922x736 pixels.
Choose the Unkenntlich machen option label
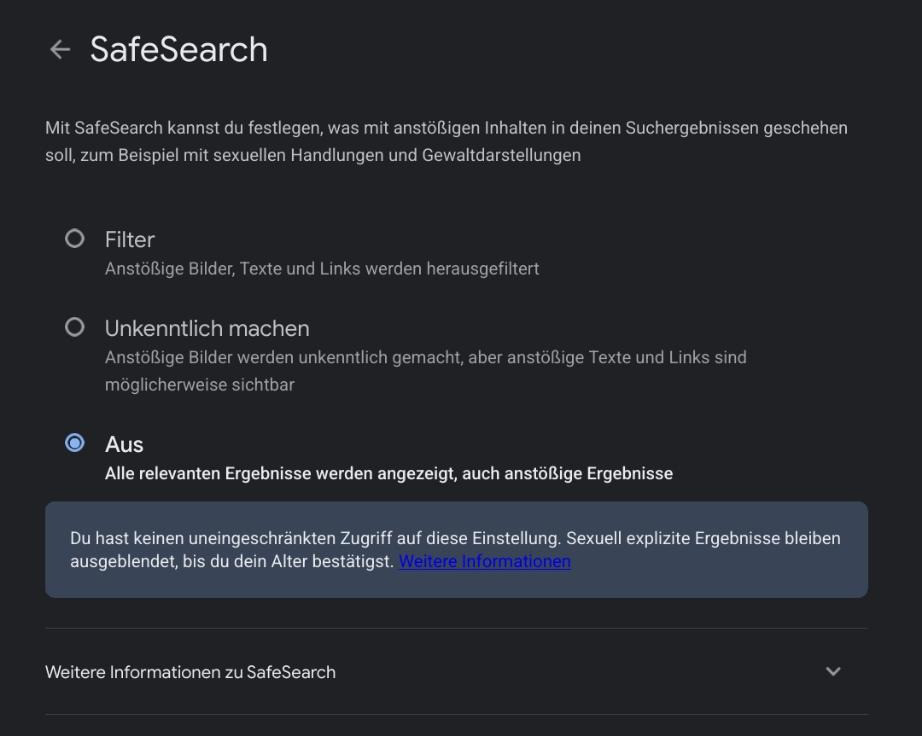207,329
